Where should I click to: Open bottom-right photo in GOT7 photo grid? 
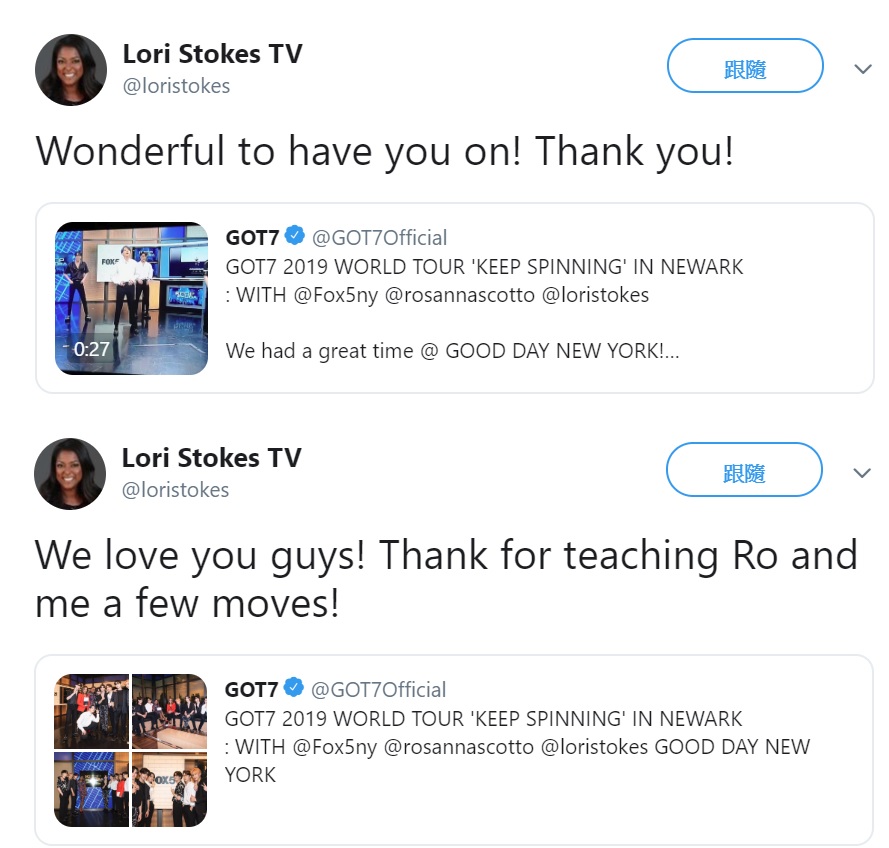[x=170, y=790]
